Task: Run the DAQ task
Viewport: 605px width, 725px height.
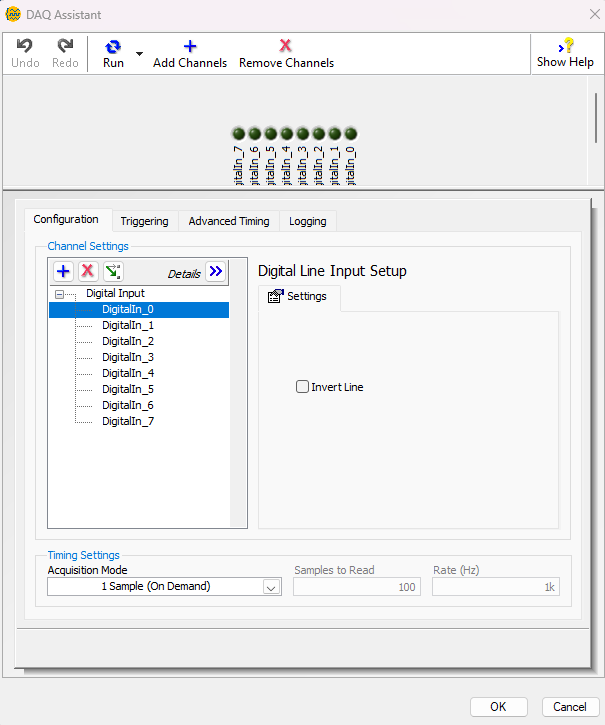Action: coord(113,47)
